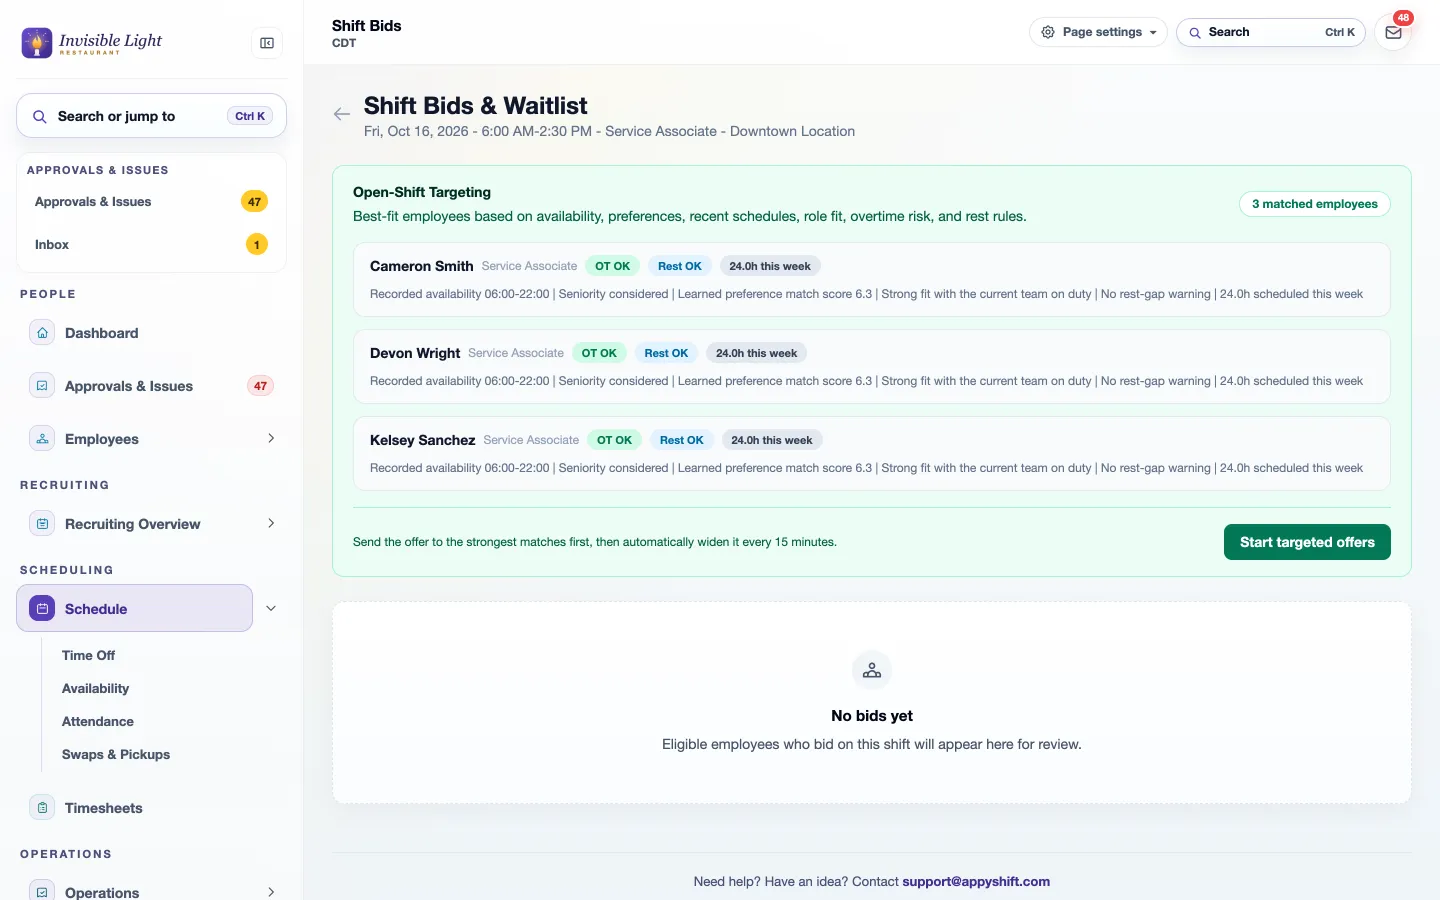Click the gear icon in Page settings

pyautogui.click(x=1048, y=32)
